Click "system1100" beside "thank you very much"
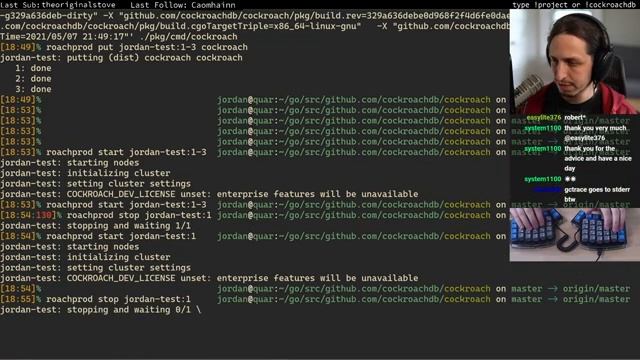640x360 pixels. tap(543, 128)
